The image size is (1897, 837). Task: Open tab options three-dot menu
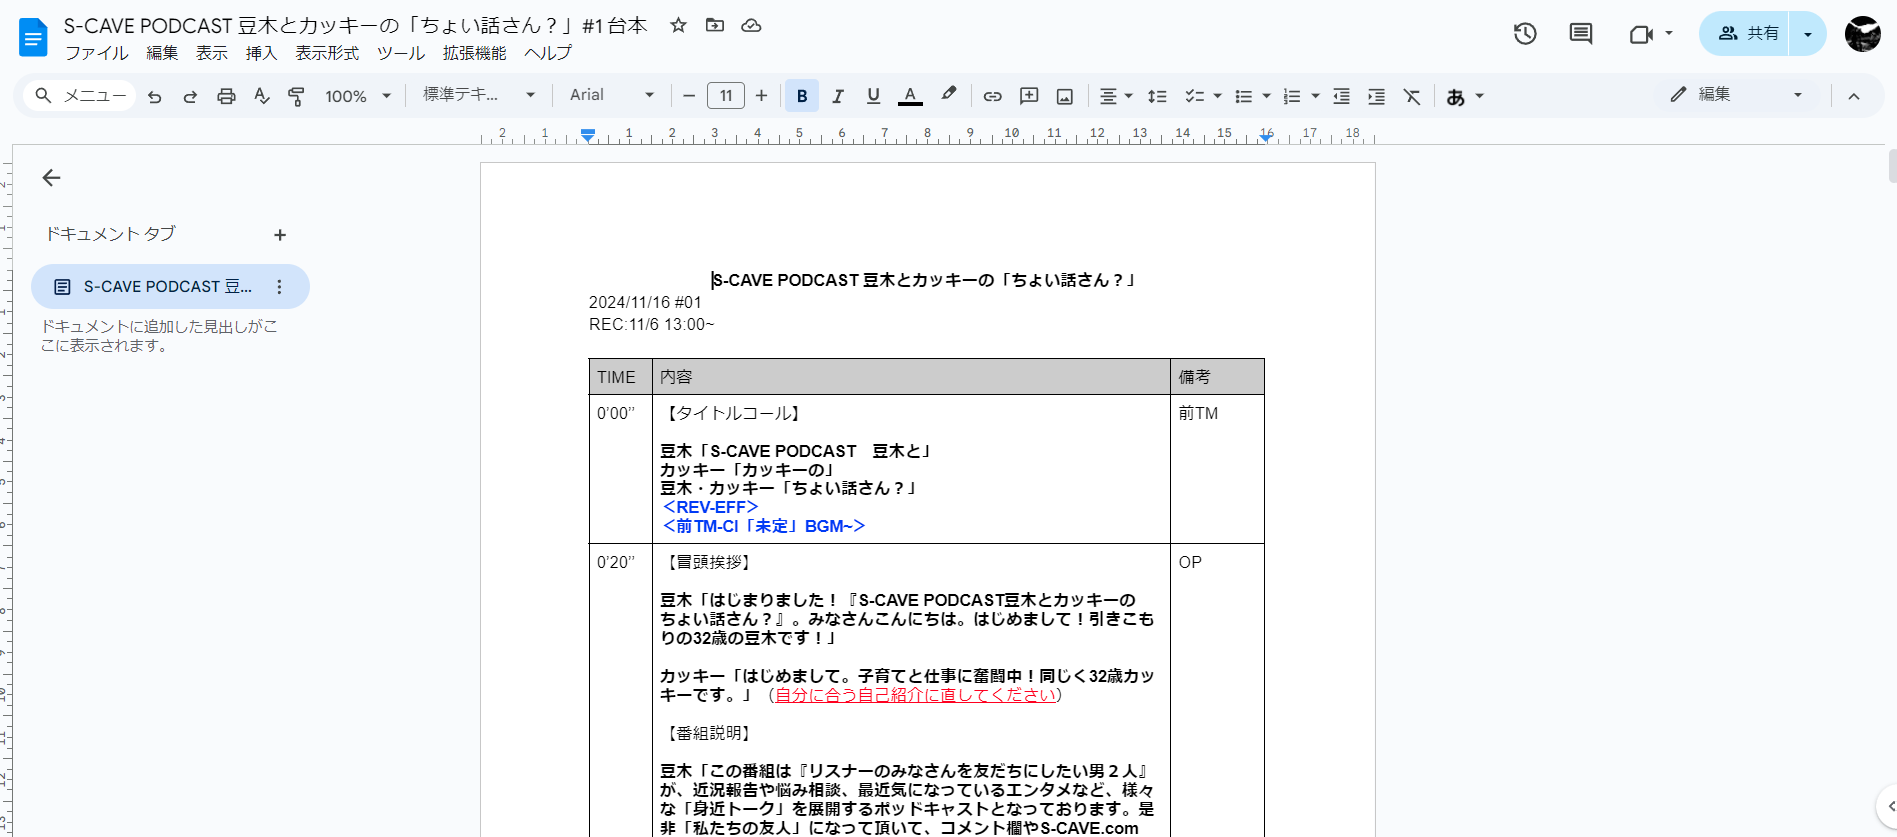[279, 287]
